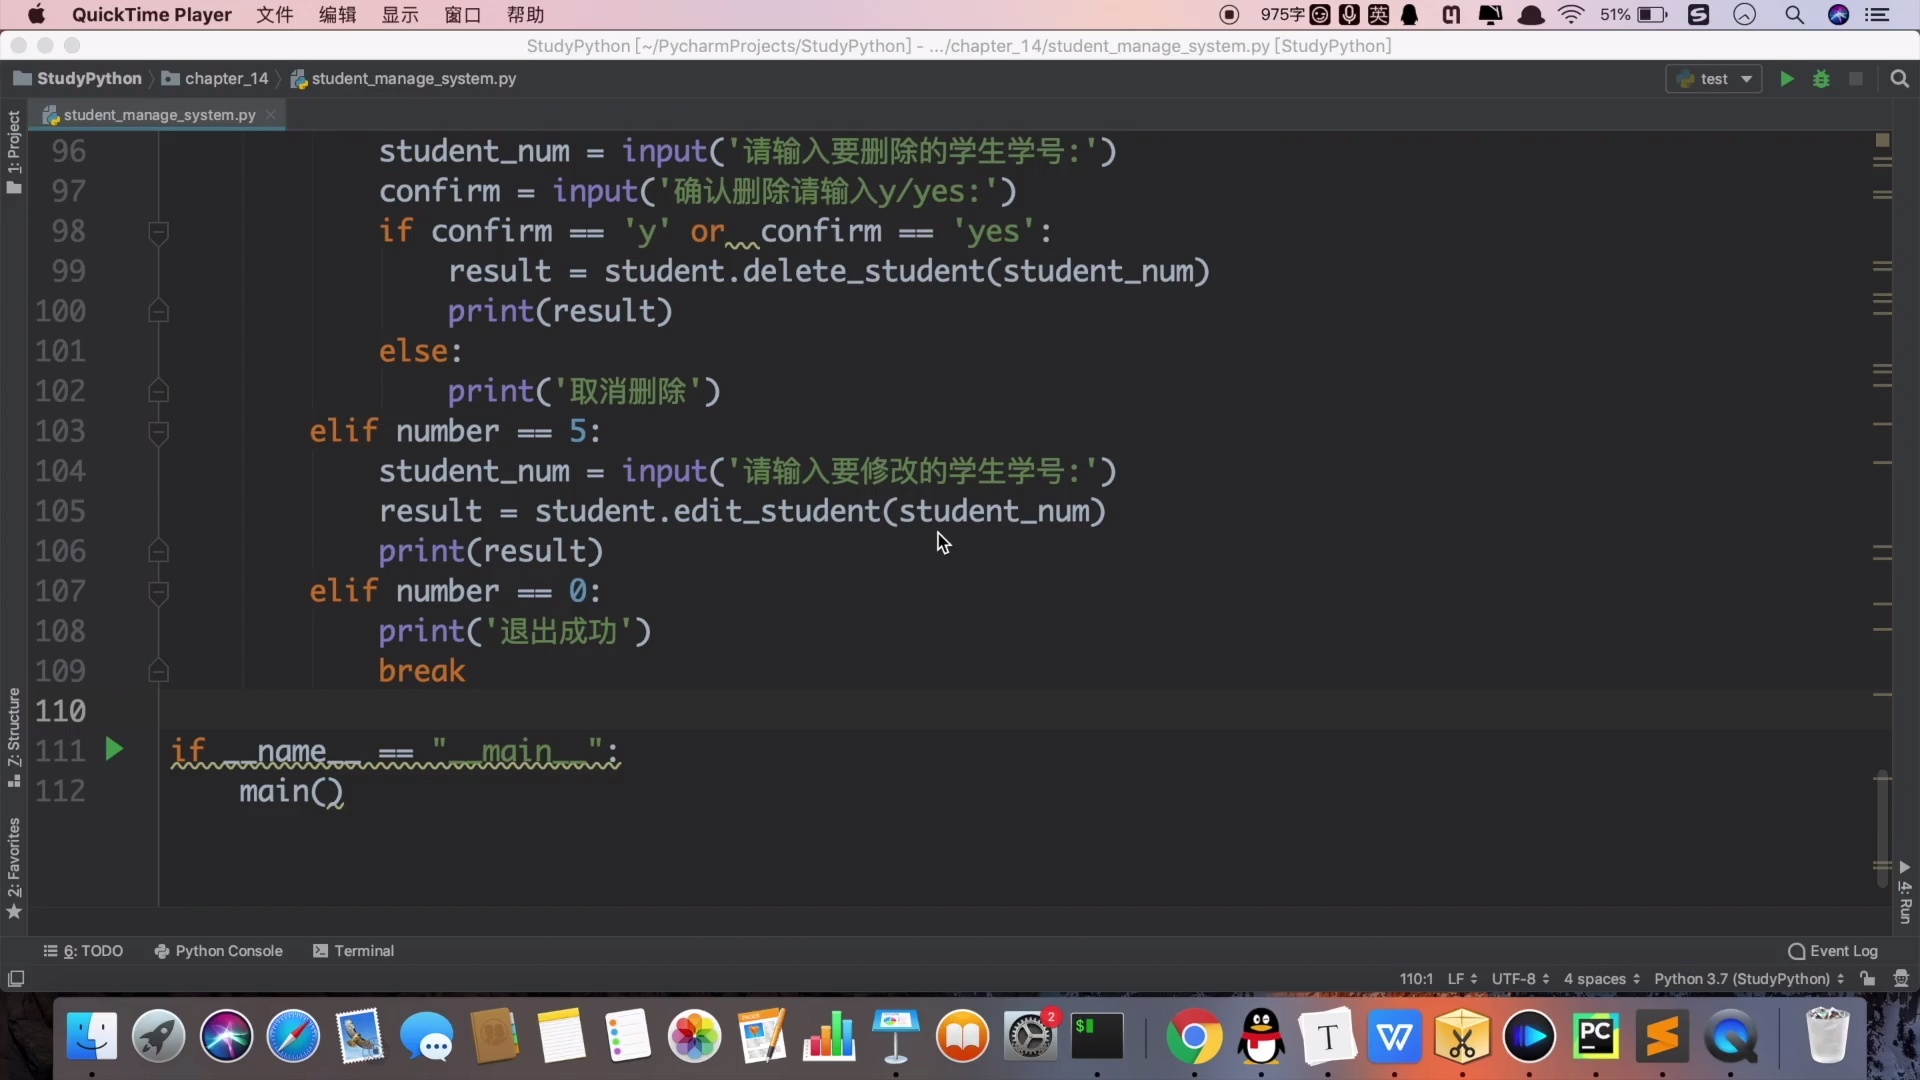Viewport: 1920px width, 1080px height.
Task: Toggle tool window quick access button bottom-left
Action: [x=16, y=979]
